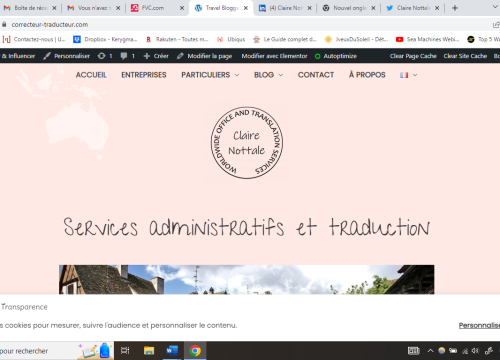Click the padlock site info icon
The height and width of the screenshot is (360, 500).
[x=4, y=24]
